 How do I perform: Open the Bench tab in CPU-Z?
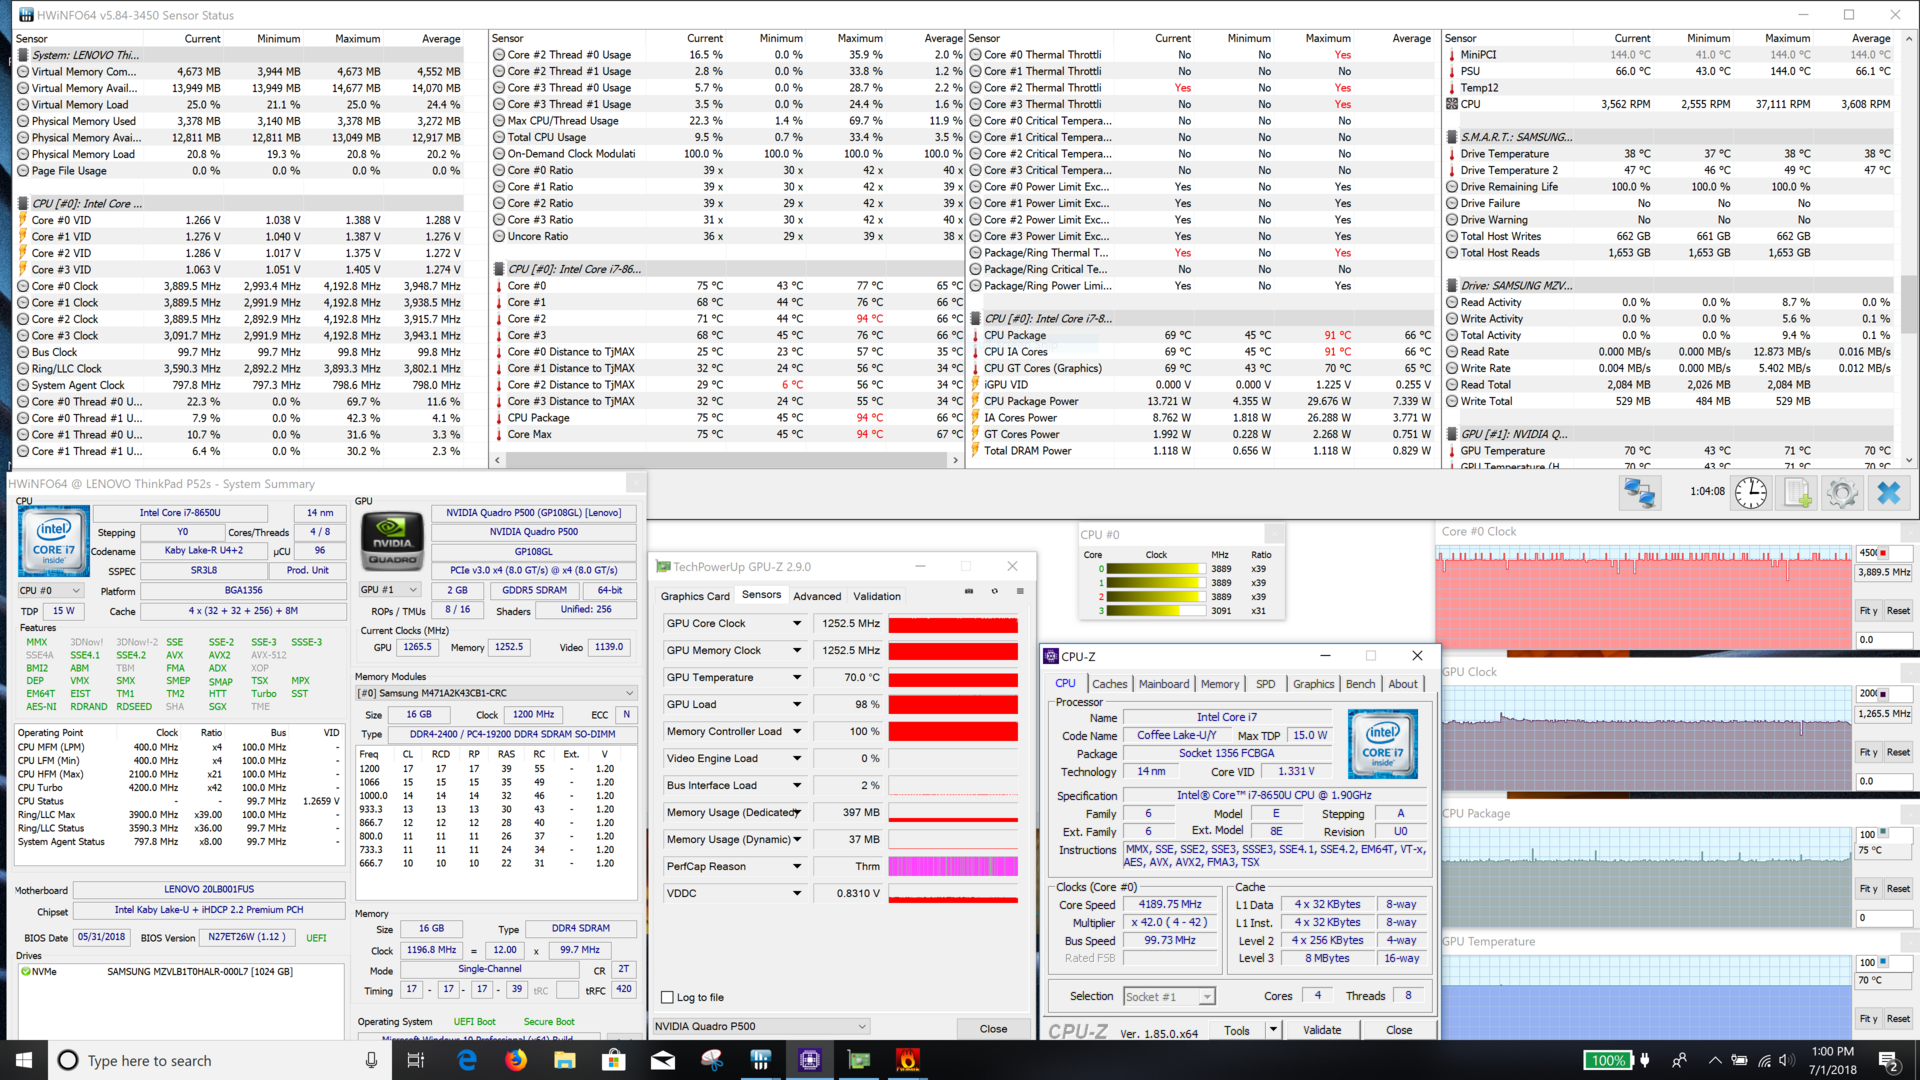pyautogui.click(x=1360, y=684)
